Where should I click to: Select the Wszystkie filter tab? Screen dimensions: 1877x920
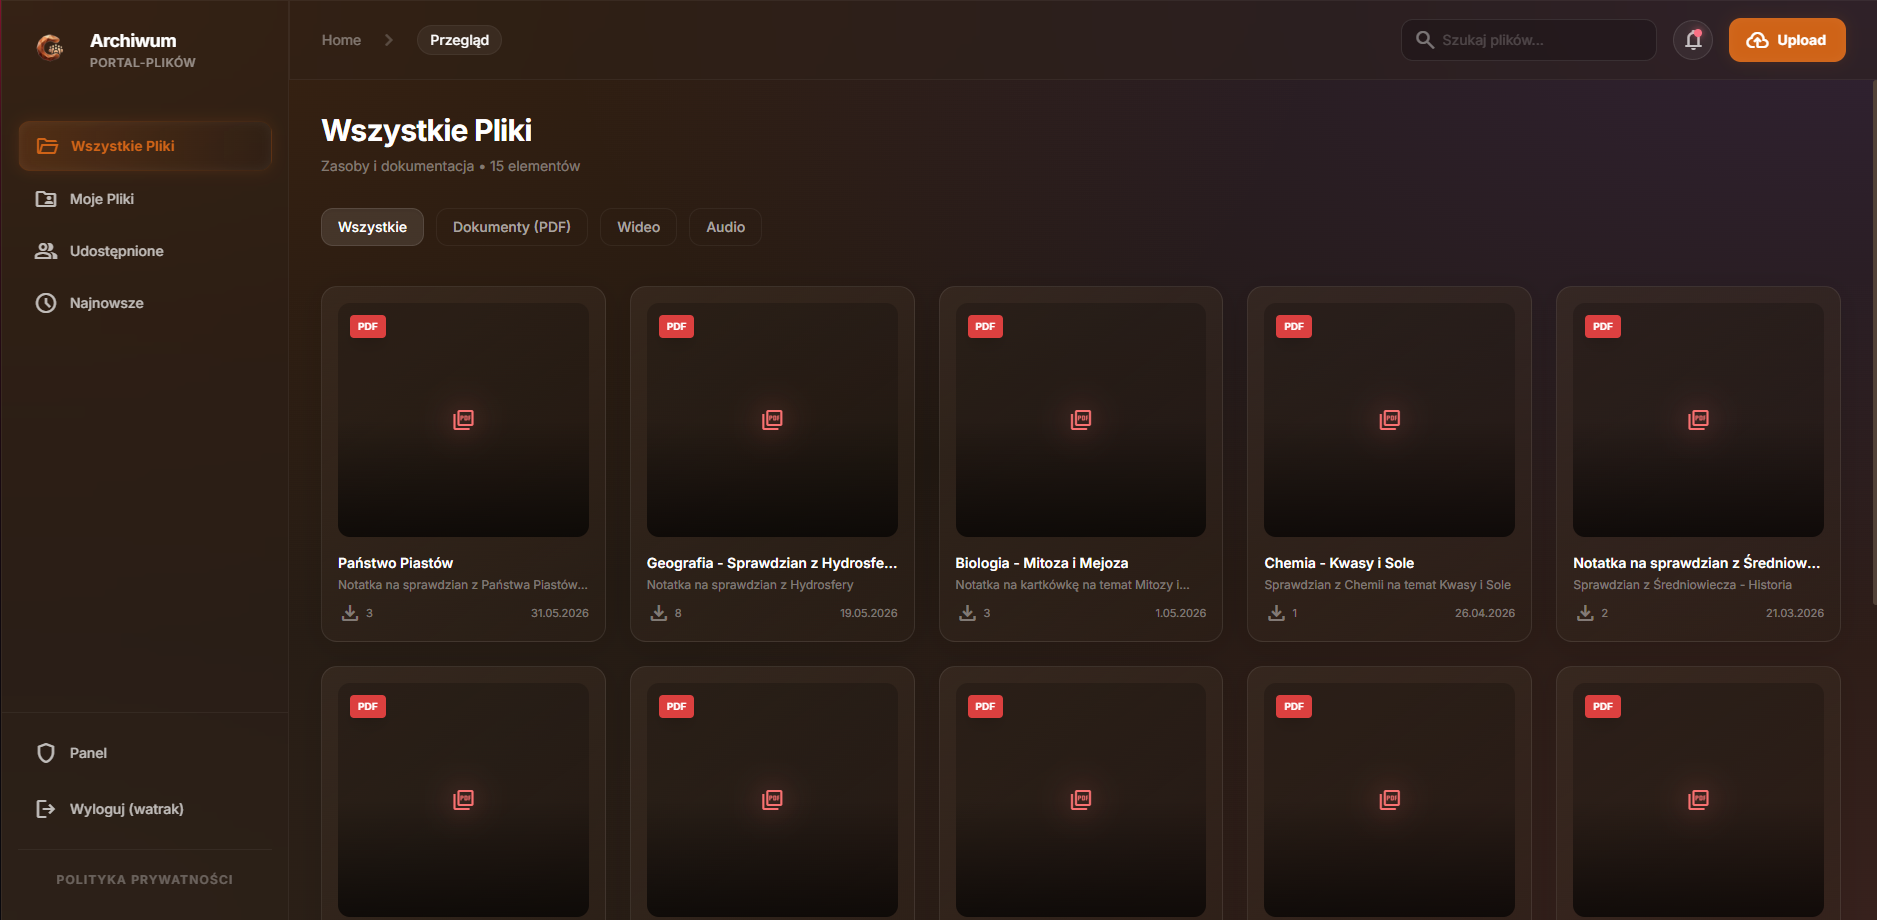pos(372,227)
